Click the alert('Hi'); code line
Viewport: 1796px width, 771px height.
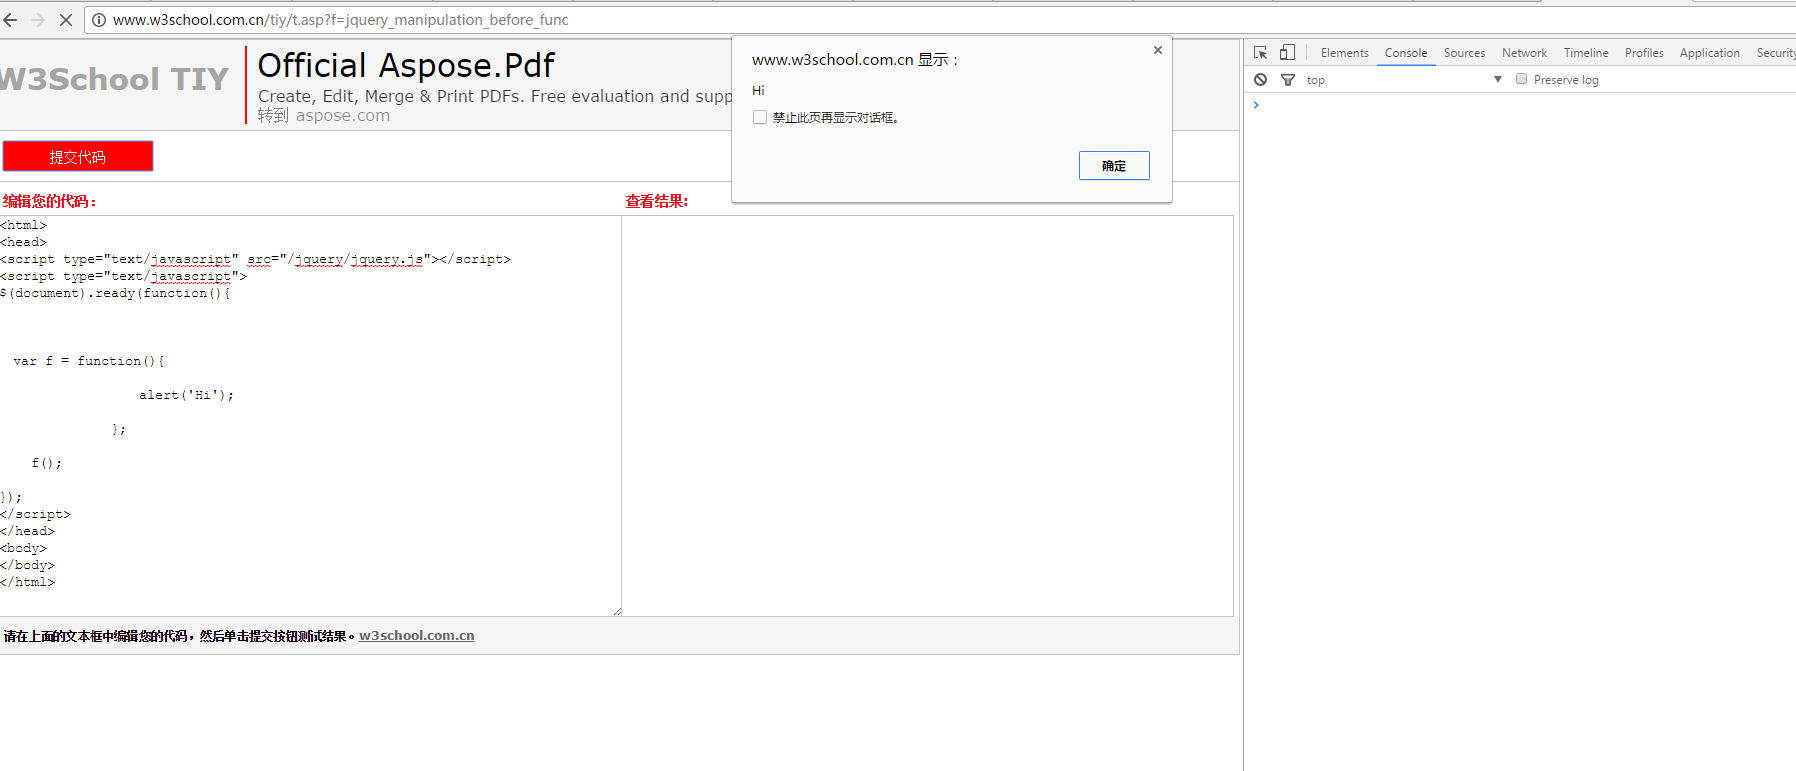(187, 395)
